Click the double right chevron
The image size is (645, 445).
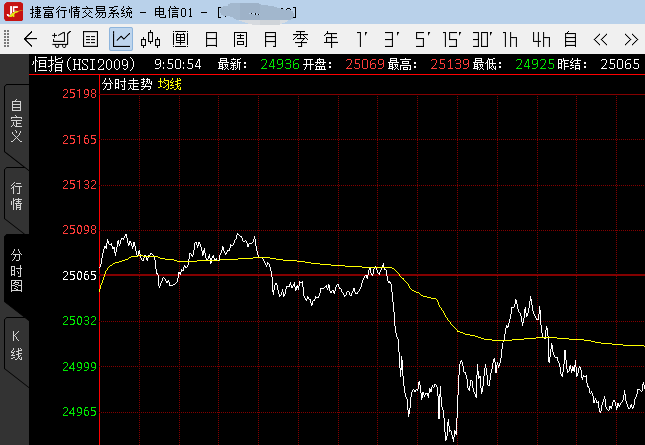(x=630, y=40)
